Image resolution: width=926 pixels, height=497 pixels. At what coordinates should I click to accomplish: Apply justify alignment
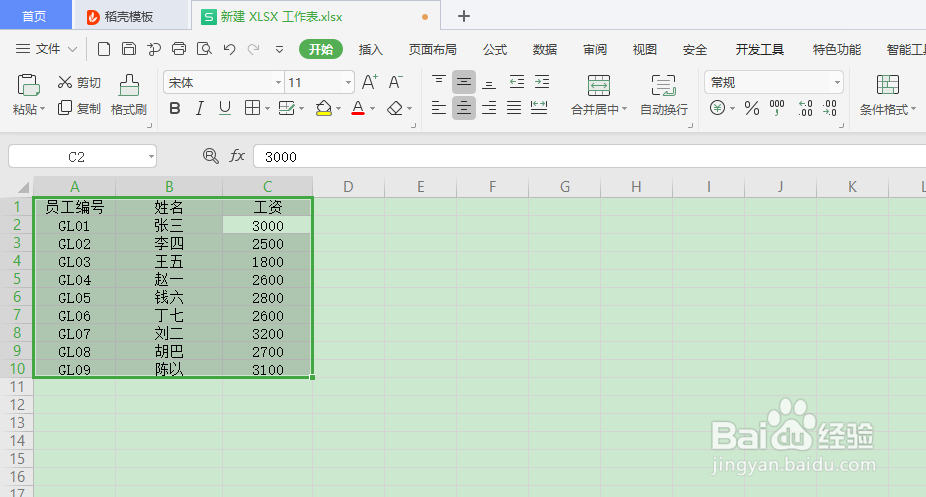pyautogui.click(x=514, y=108)
